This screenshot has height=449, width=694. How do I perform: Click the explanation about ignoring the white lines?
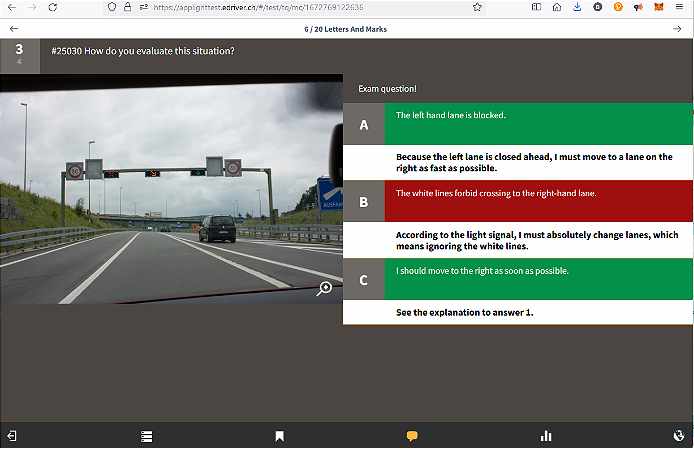coord(537,240)
